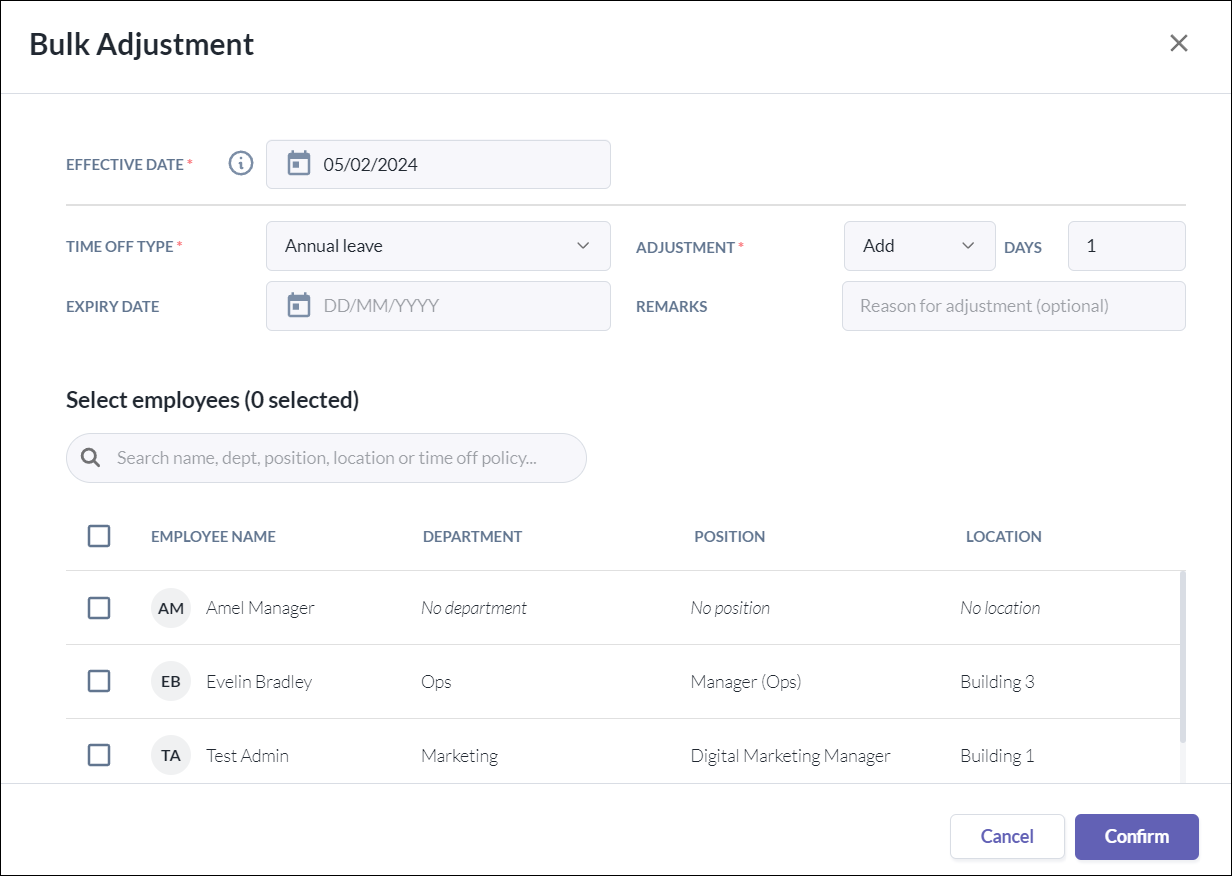Click the calendar icon beside 05/02/2024

coord(299,164)
